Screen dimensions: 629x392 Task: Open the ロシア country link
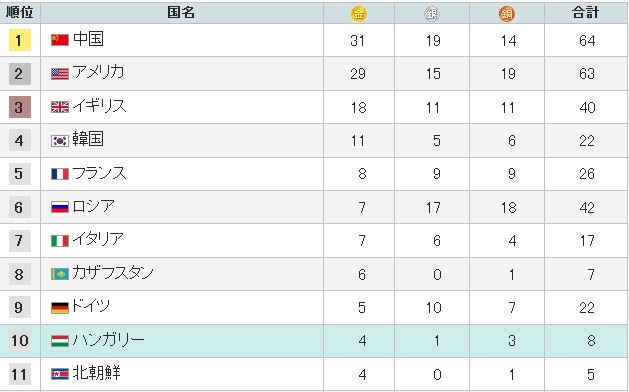(93, 206)
